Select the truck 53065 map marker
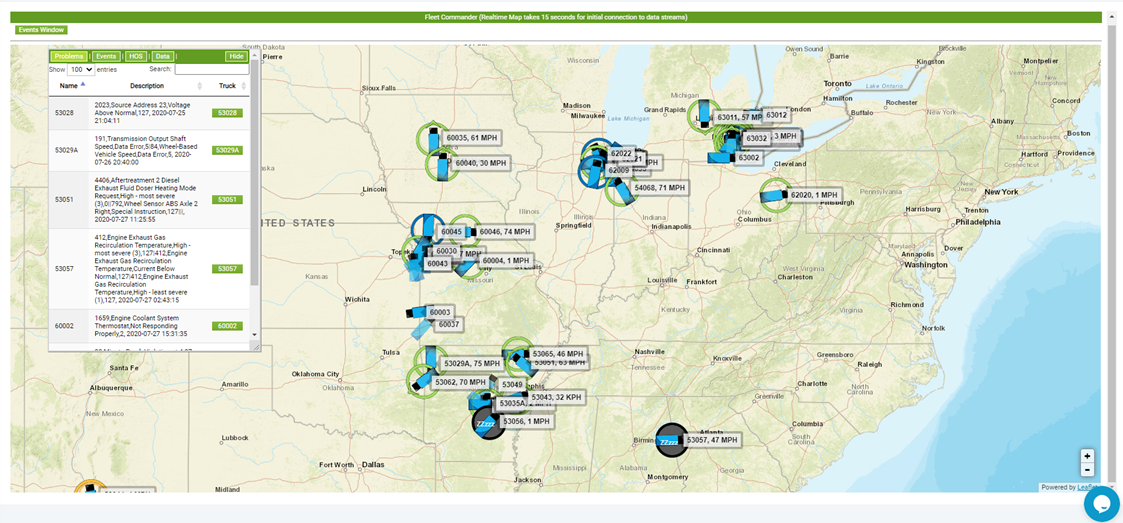1123x523 pixels. click(518, 355)
